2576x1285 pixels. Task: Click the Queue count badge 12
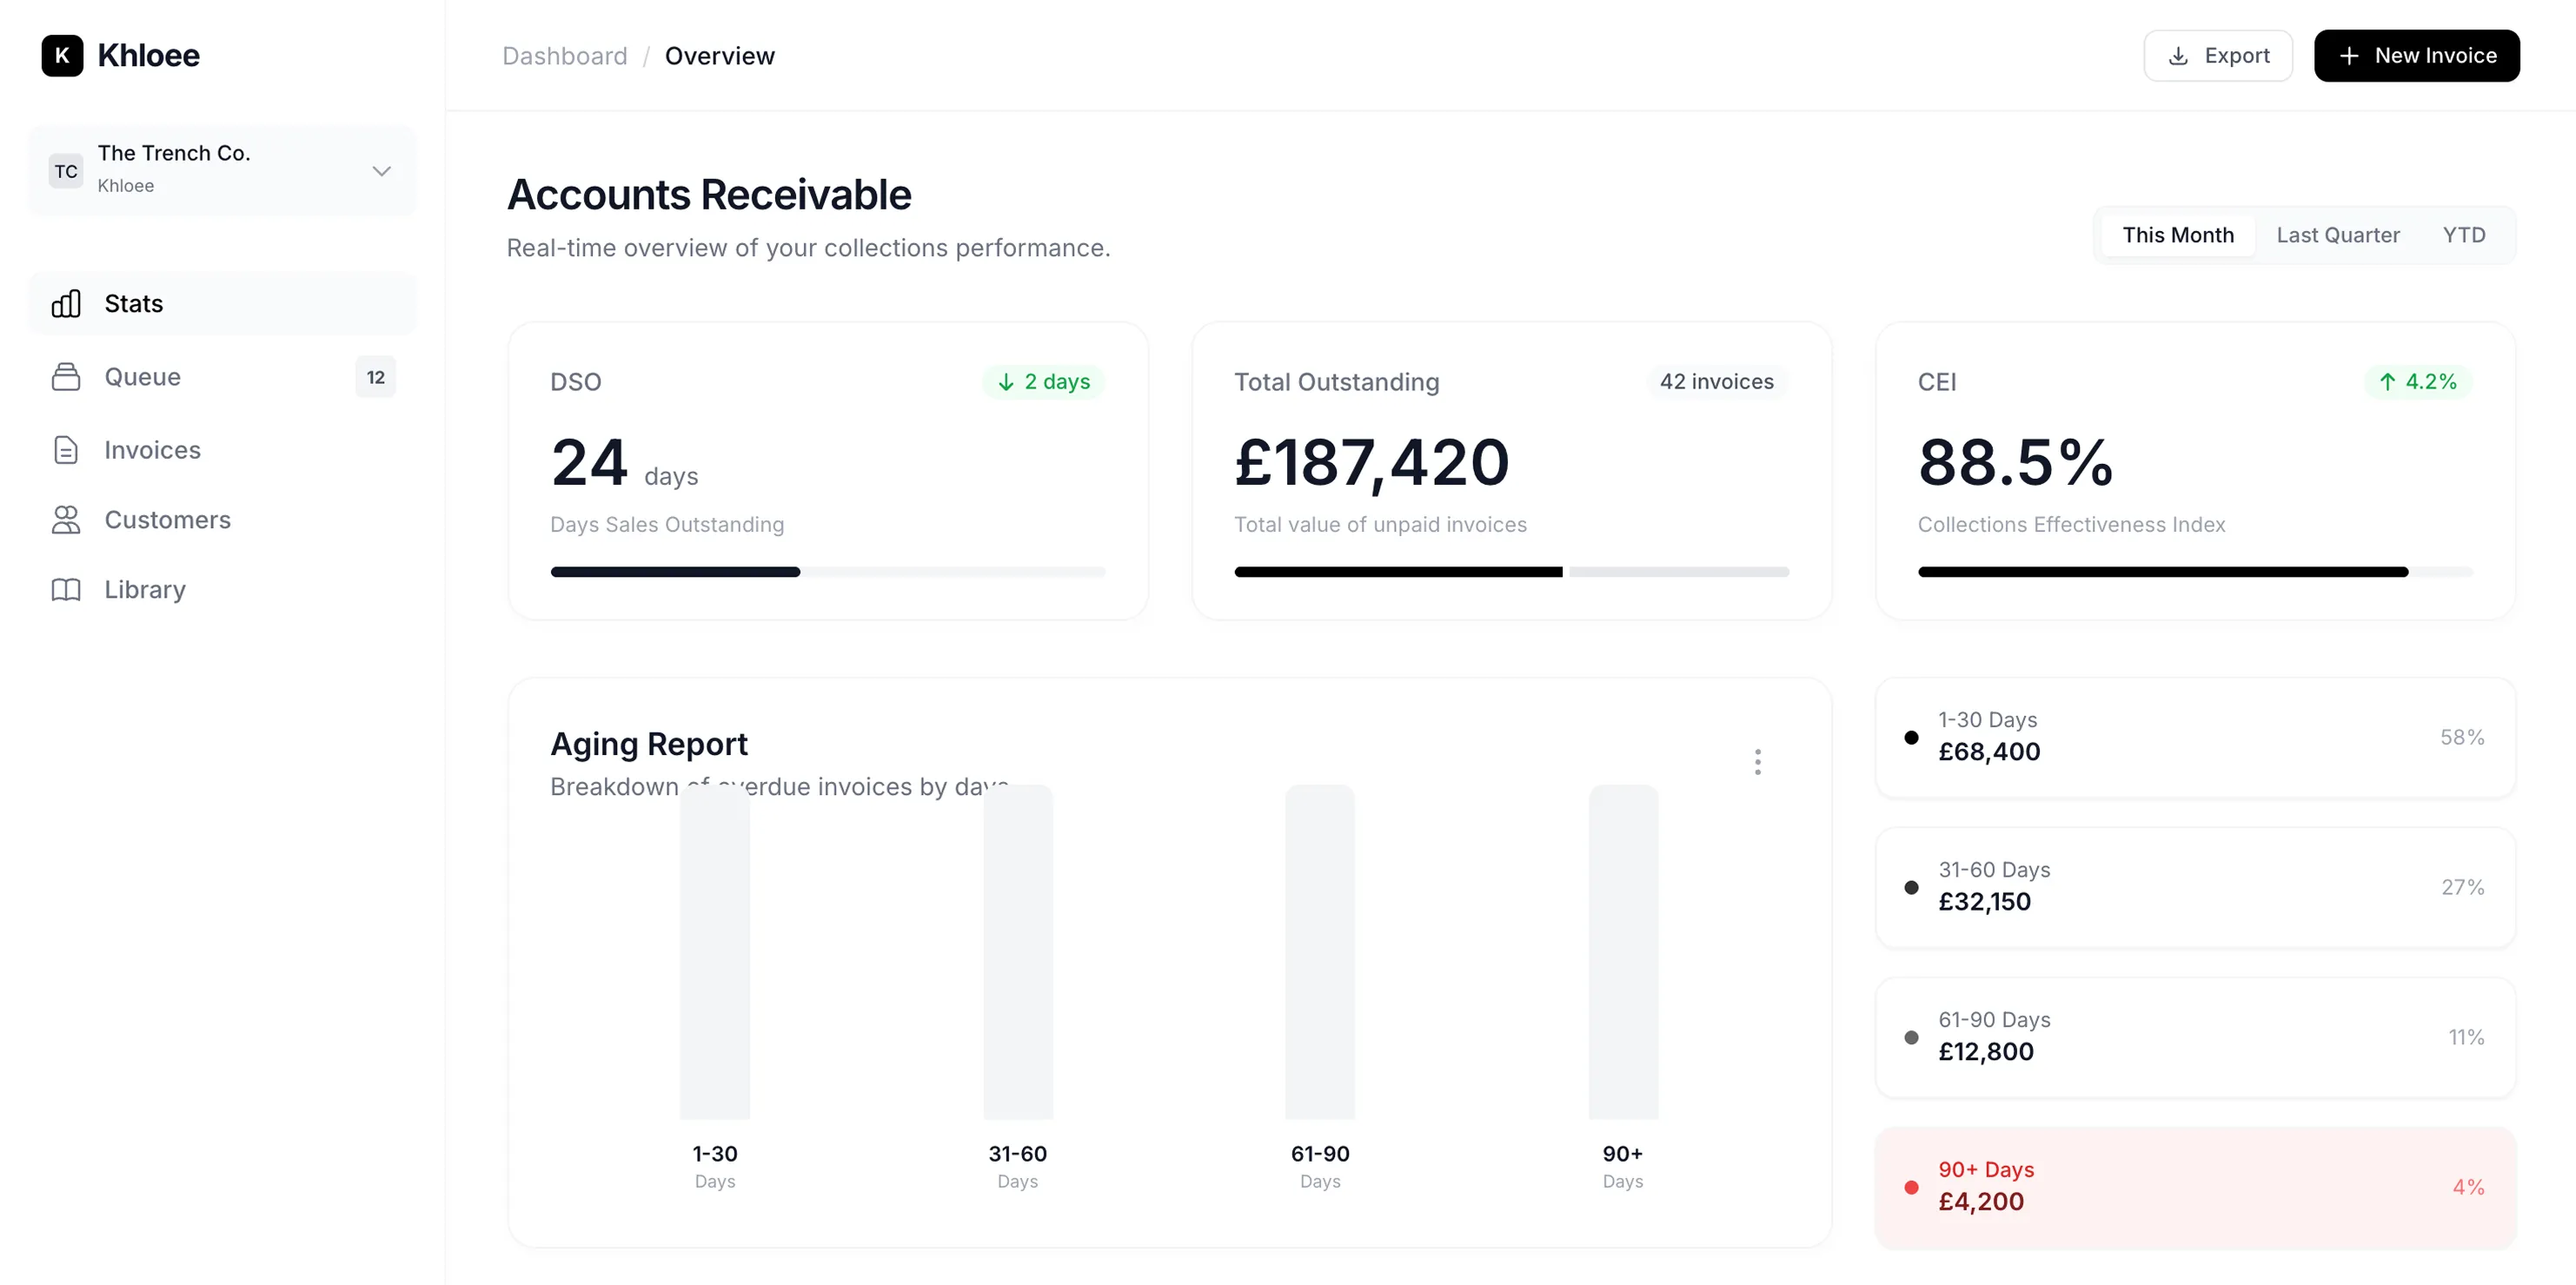pos(375,377)
